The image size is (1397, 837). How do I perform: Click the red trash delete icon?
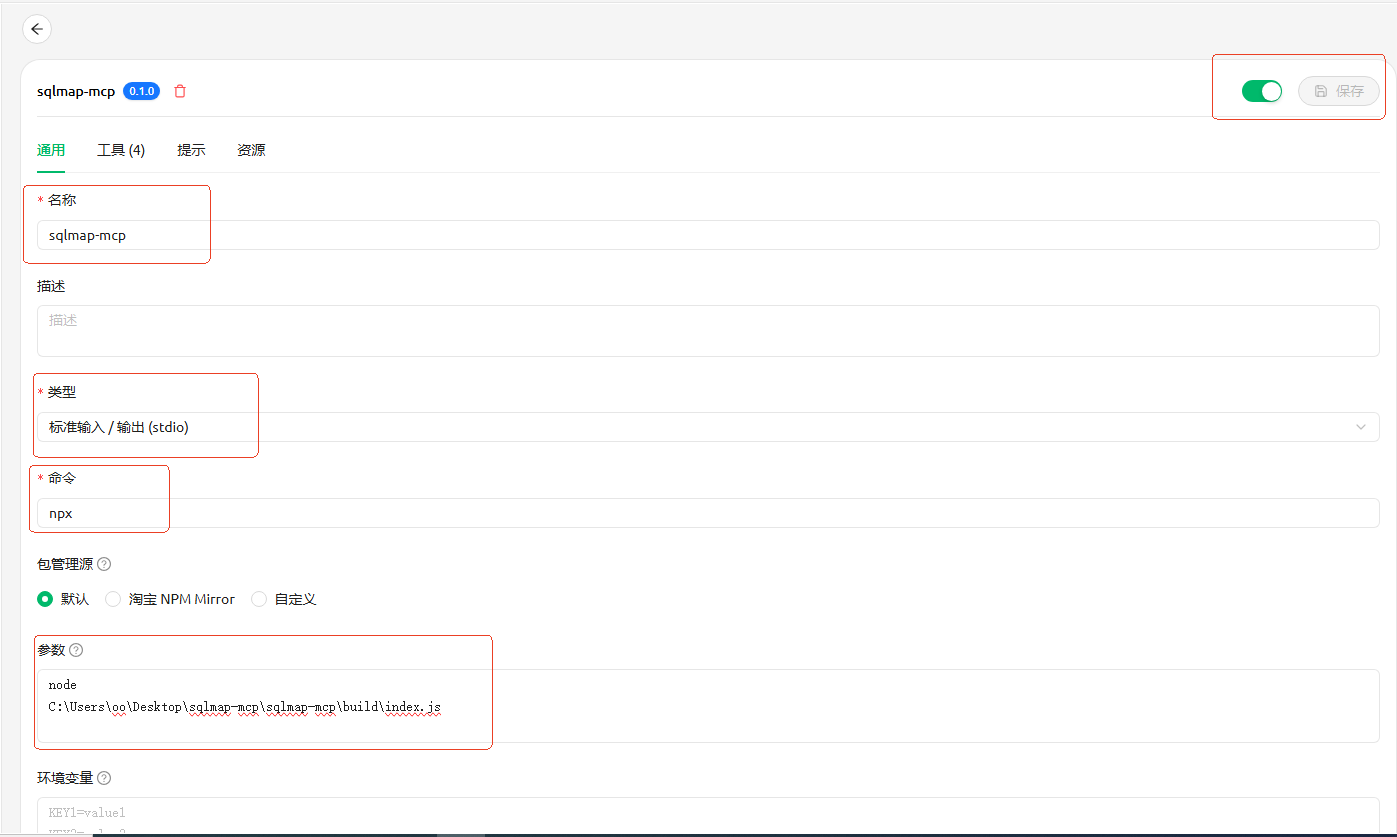[180, 91]
